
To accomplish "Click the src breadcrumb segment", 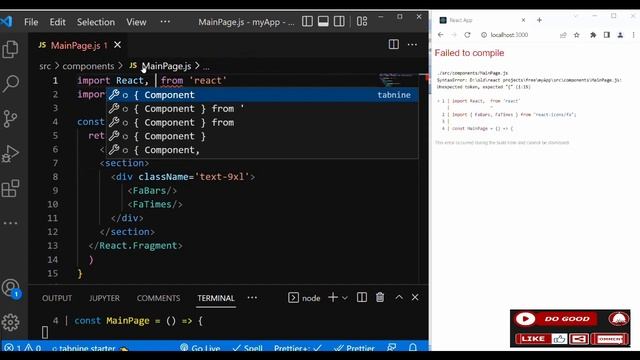I will click(x=45, y=66).
